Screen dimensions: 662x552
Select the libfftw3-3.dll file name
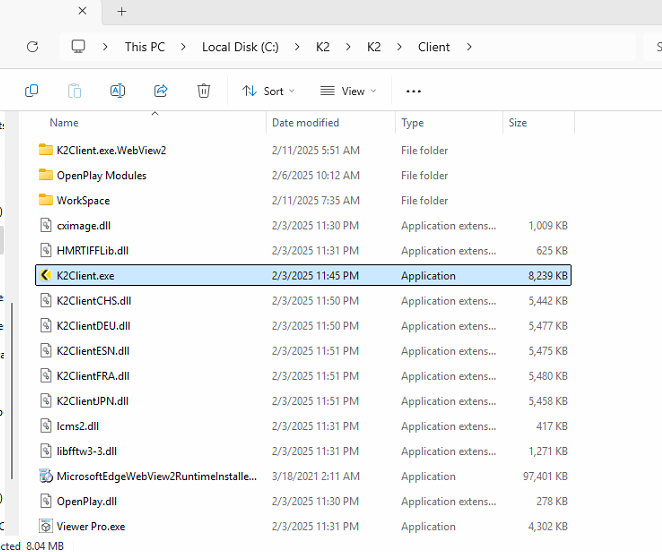click(x=87, y=451)
